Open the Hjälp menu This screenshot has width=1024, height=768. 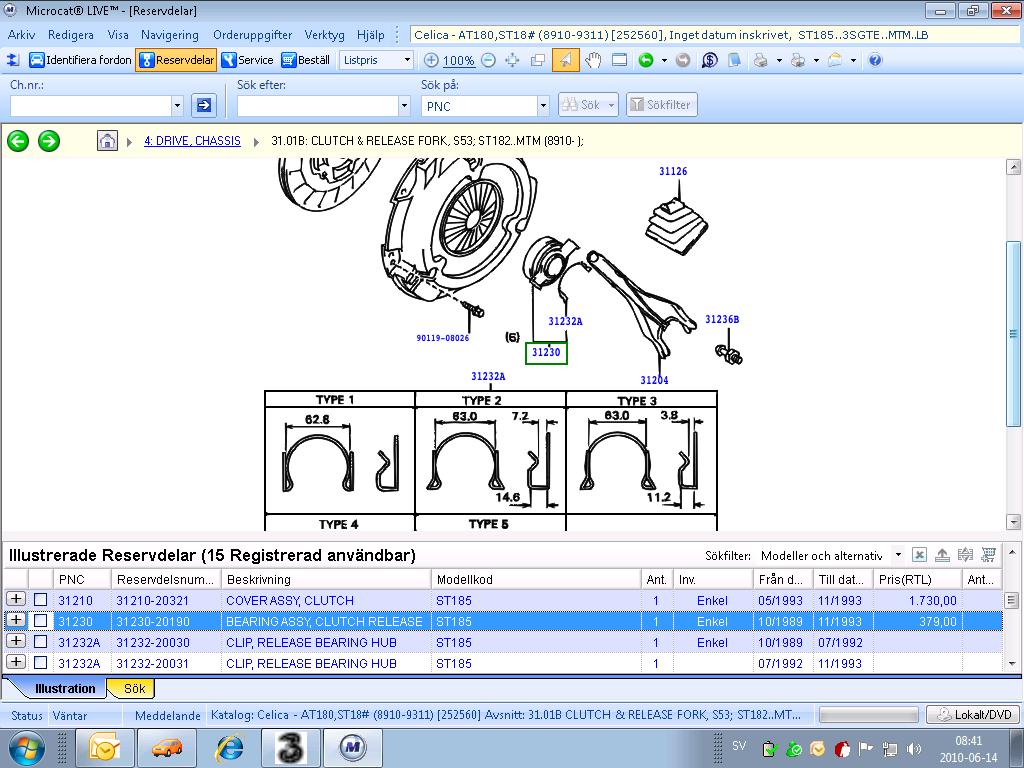coord(370,35)
